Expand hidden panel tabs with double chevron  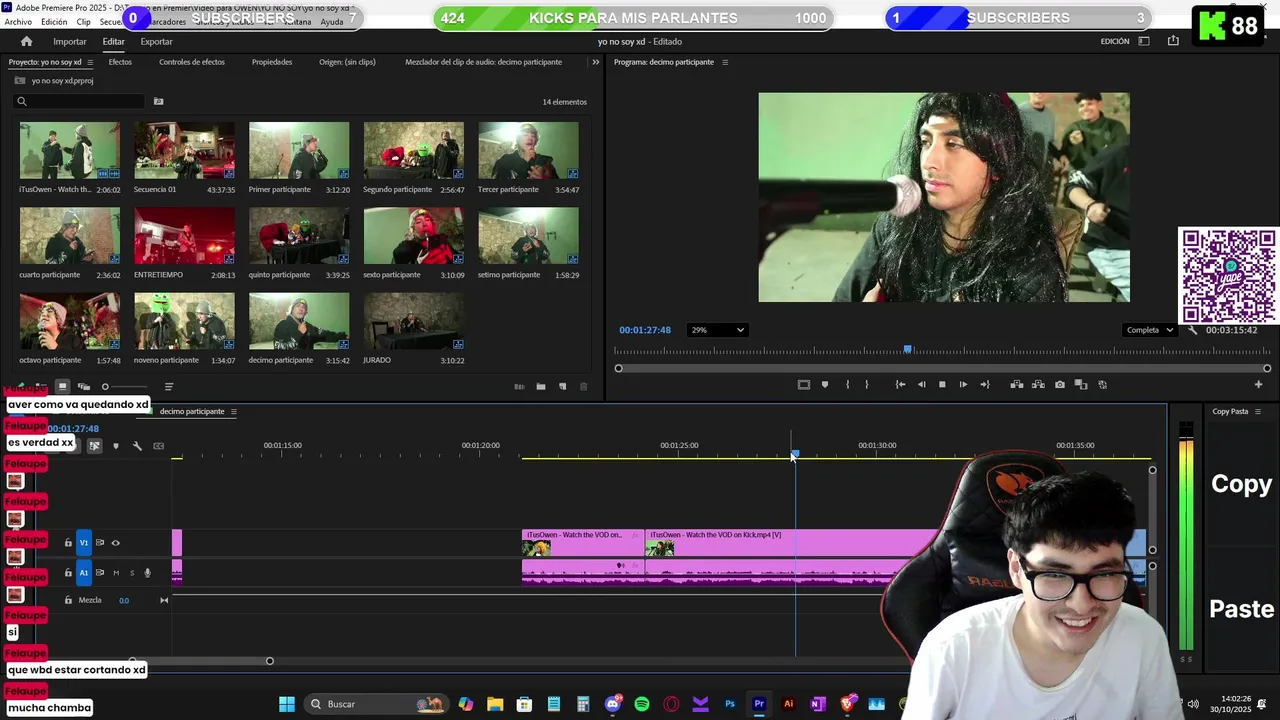(x=596, y=62)
